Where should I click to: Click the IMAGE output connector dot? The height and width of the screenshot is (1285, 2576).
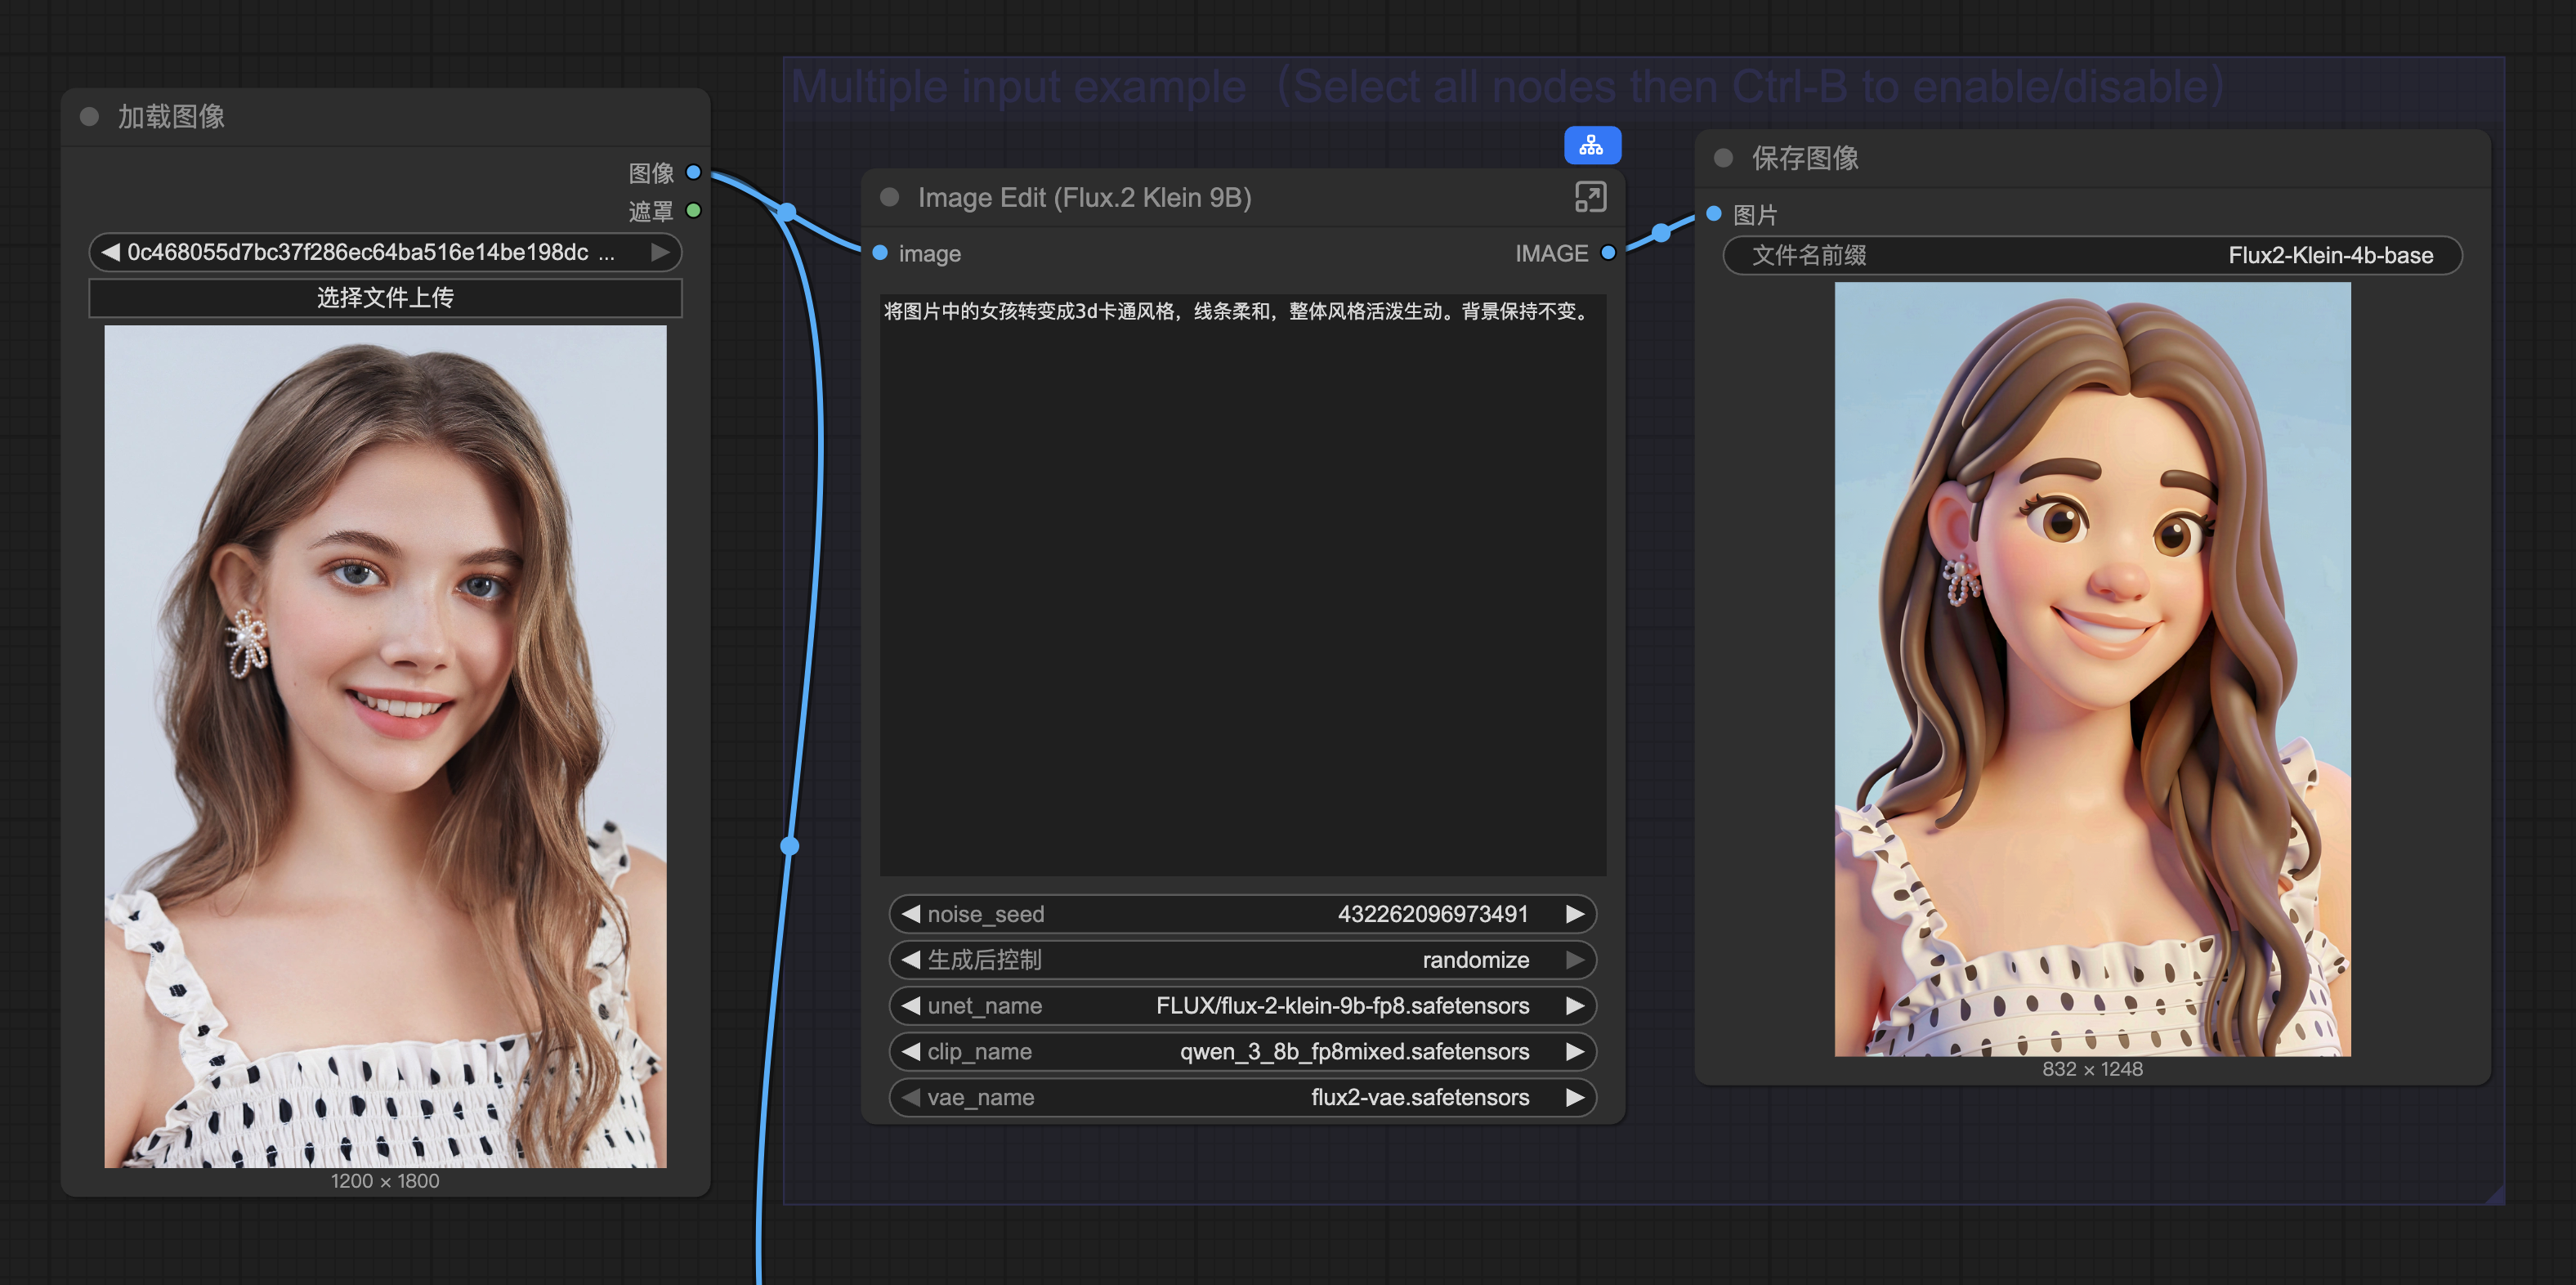(x=1608, y=253)
